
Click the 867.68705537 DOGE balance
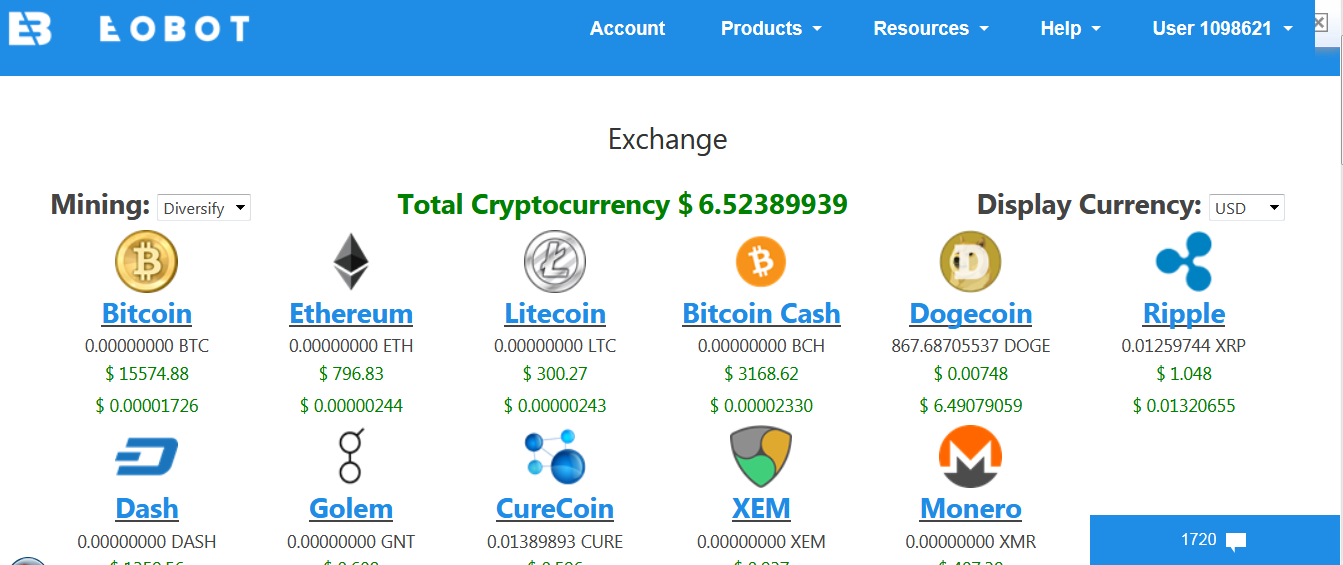970,346
